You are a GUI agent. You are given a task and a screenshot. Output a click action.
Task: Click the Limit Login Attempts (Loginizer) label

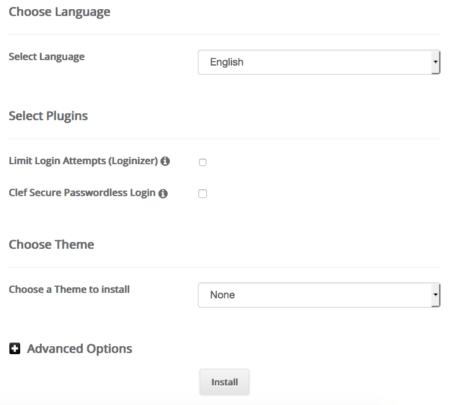click(x=83, y=161)
